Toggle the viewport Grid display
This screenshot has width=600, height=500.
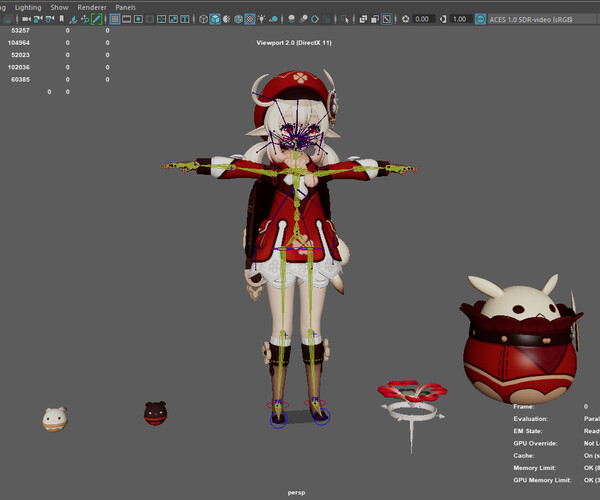pyautogui.click(x=115, y=19)
